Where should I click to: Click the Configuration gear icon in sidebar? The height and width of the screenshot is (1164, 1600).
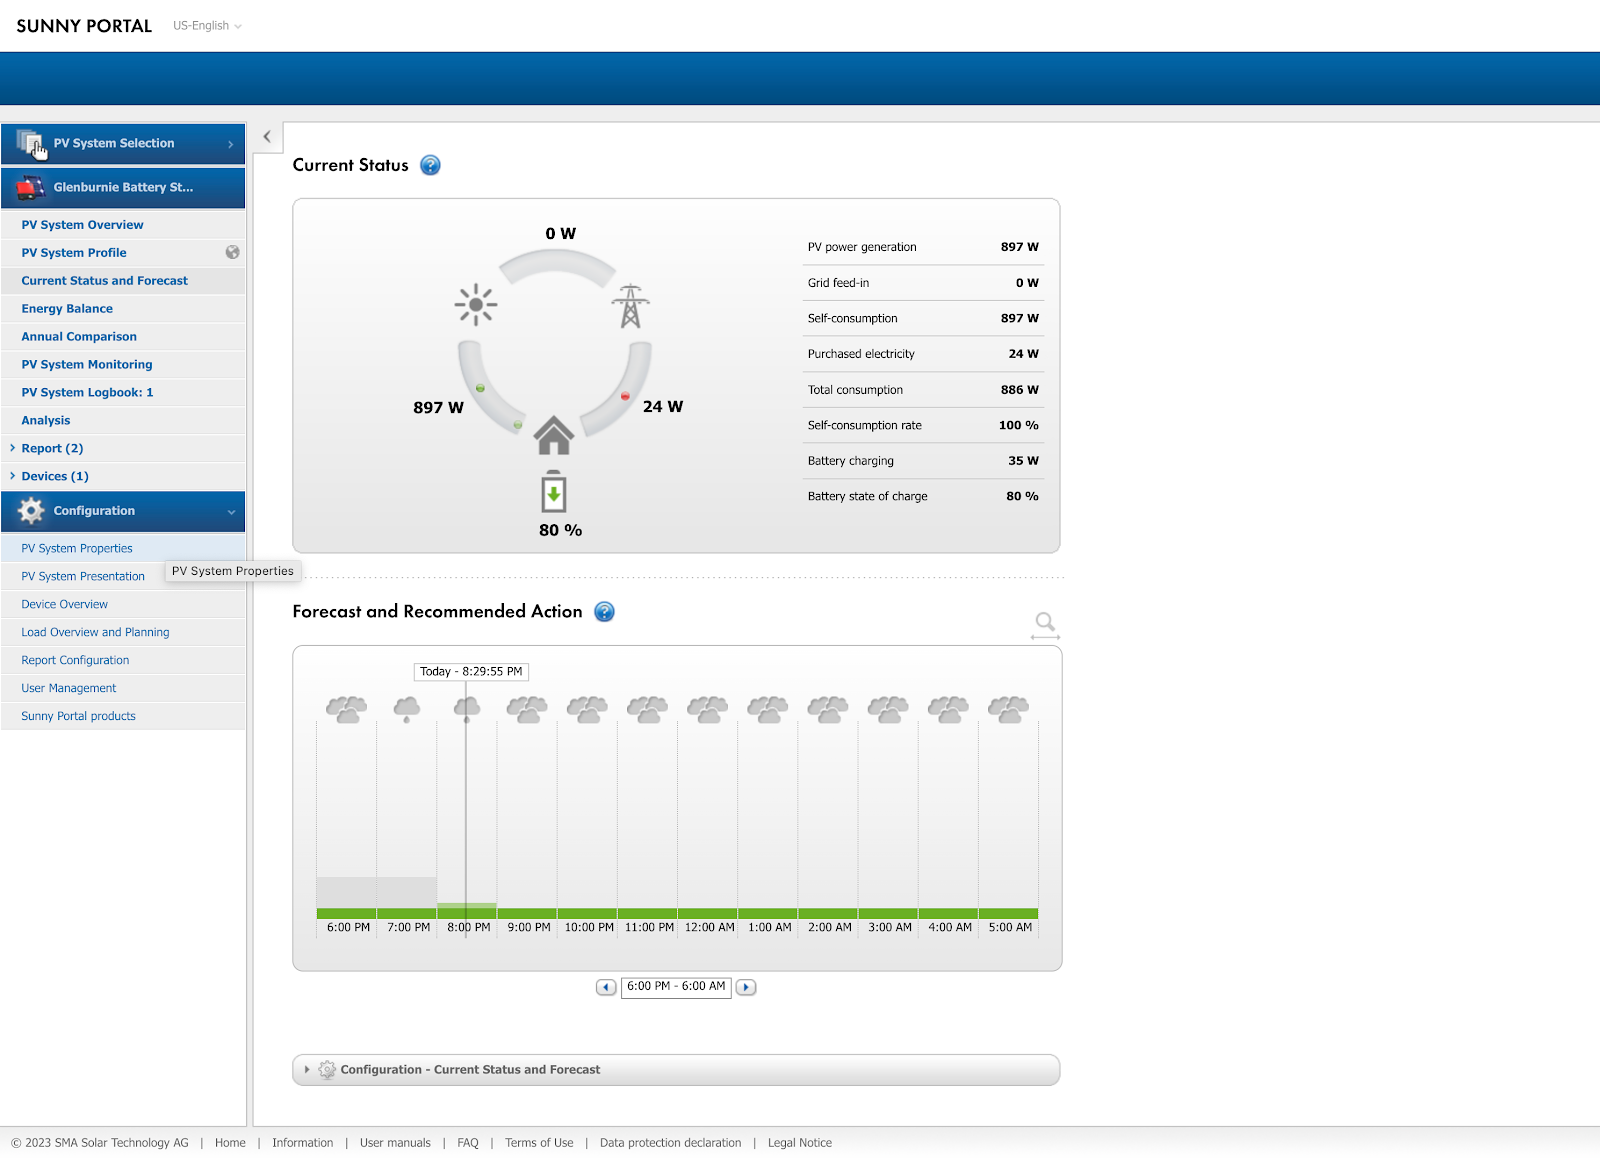pos(31,511)
